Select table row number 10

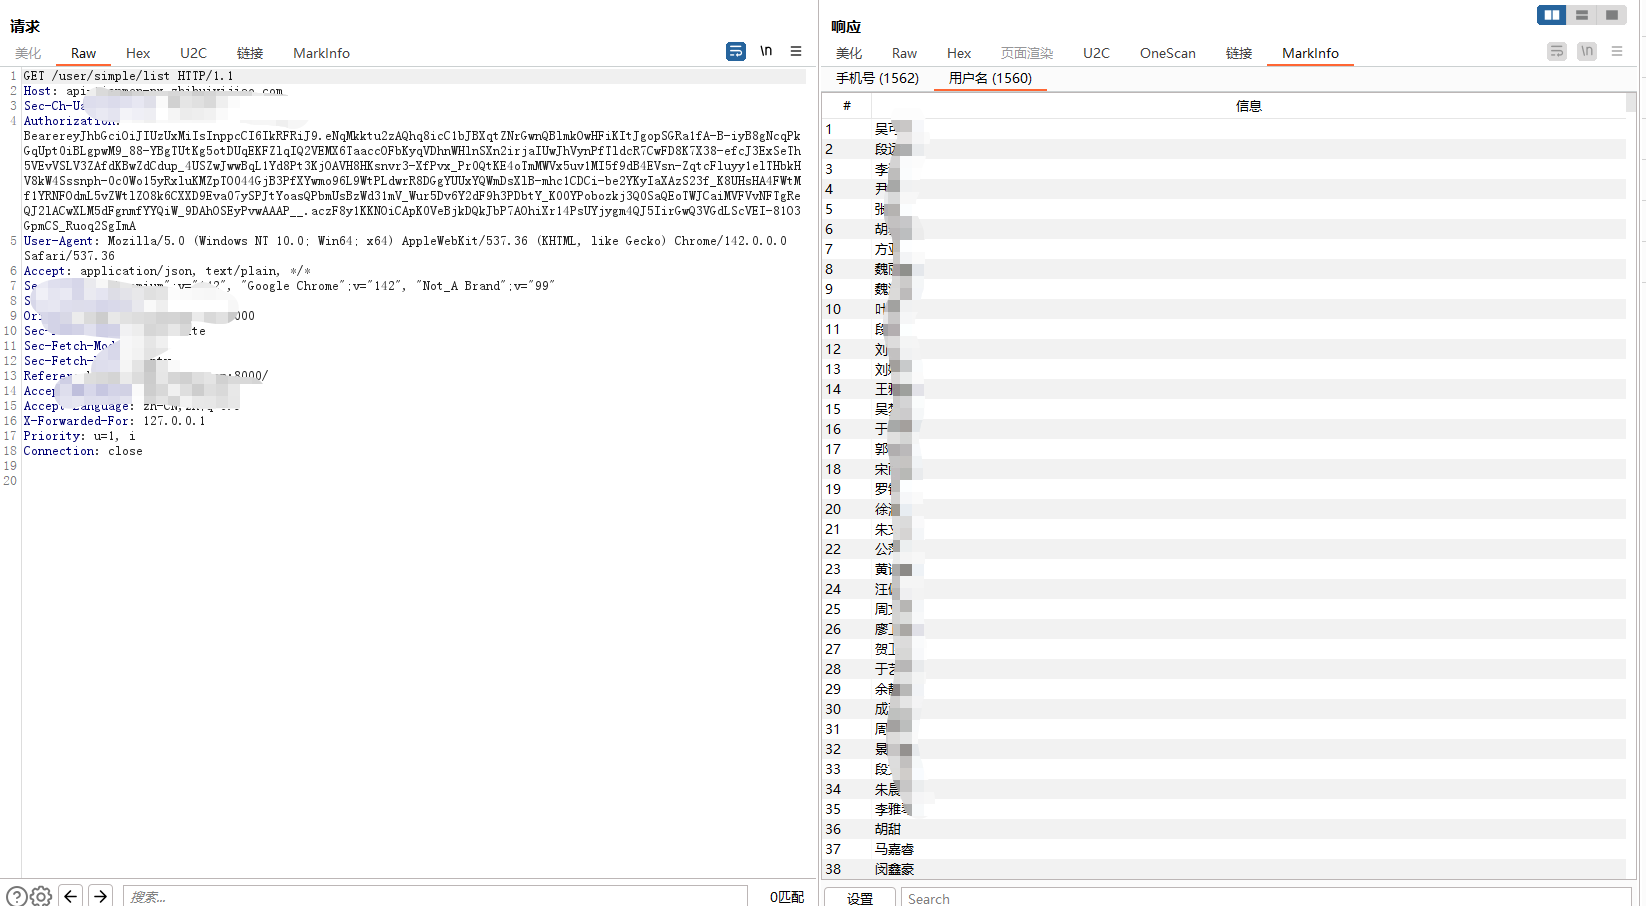1224,309
